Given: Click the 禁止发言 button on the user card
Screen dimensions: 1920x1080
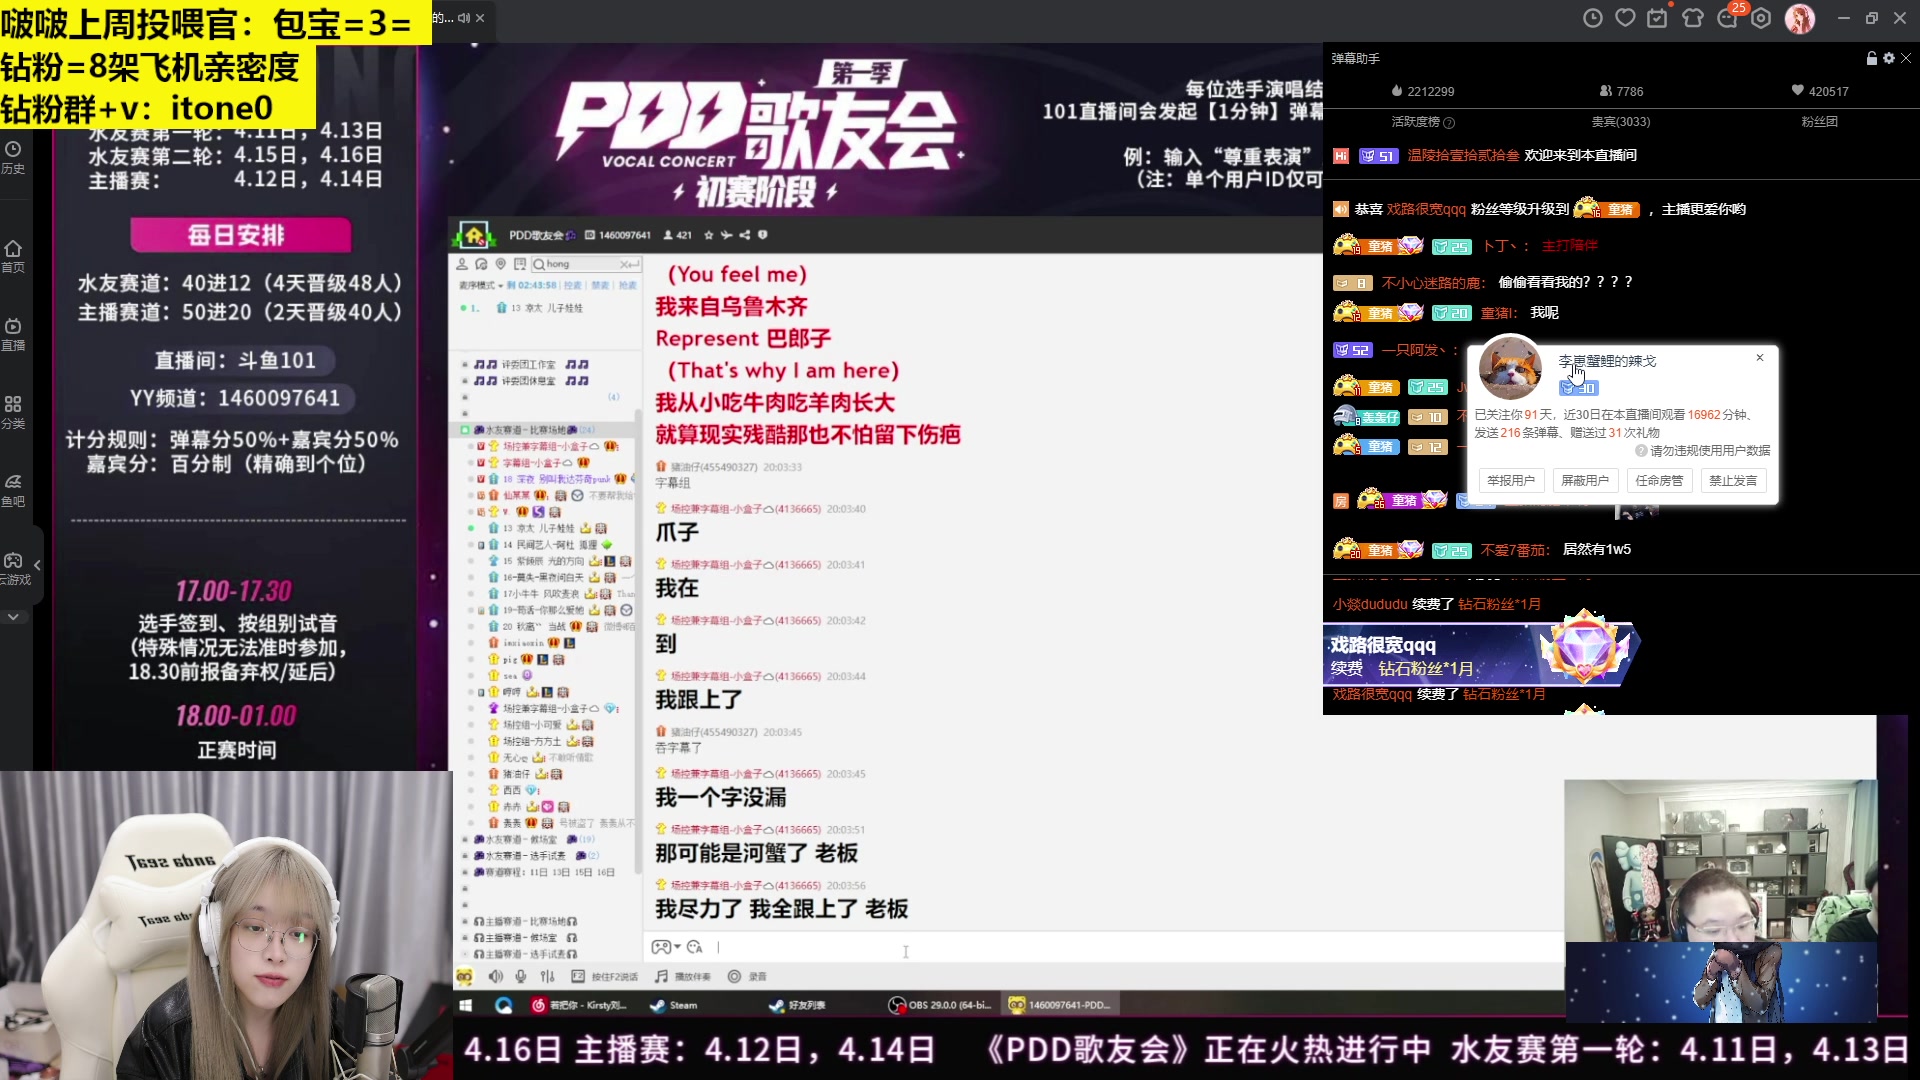Looking at the screenshot, I should coord(1734,481).
